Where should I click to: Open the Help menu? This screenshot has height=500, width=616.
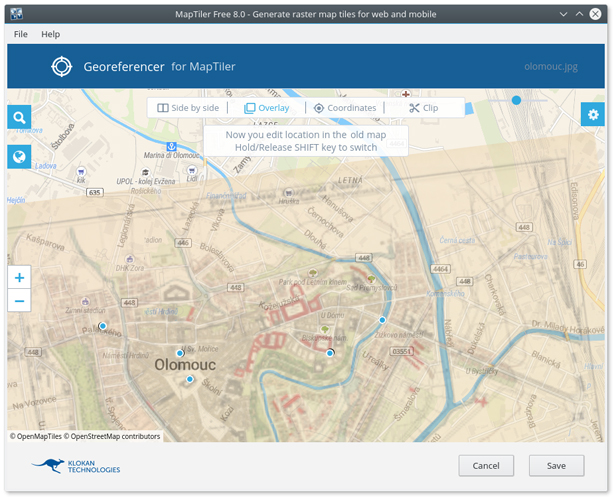click(x=50, y=34)
